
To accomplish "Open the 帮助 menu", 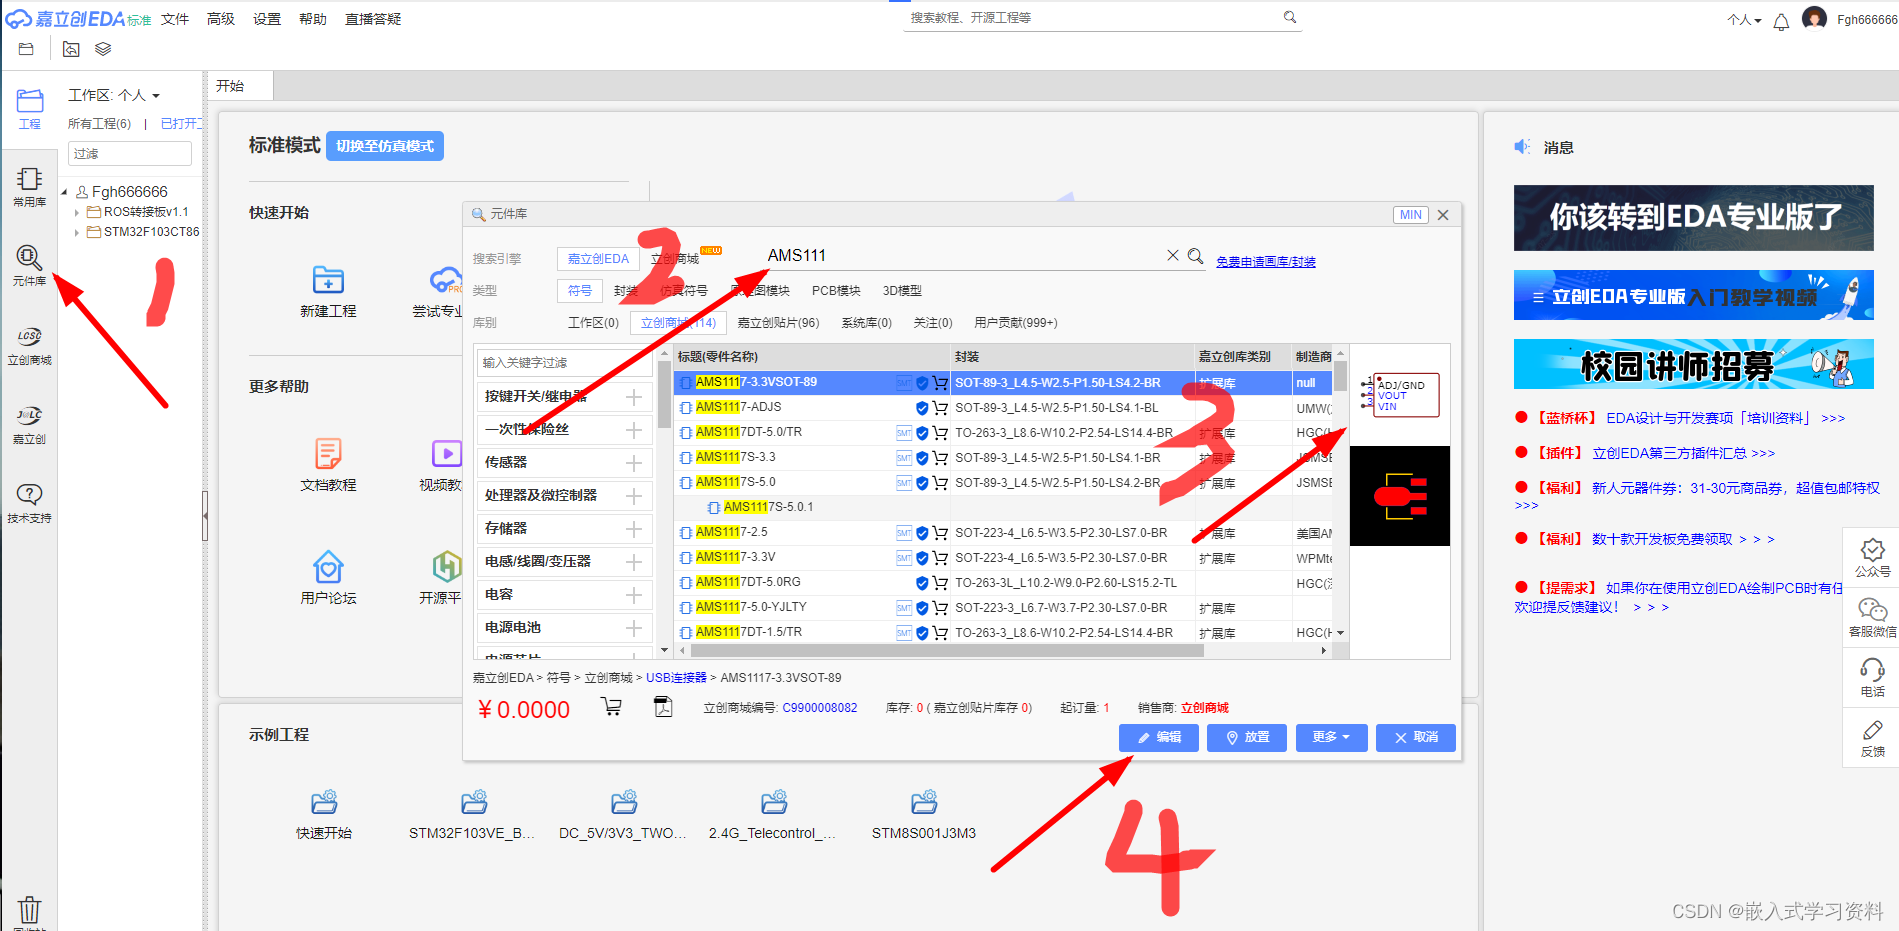I will coord(313,19).
